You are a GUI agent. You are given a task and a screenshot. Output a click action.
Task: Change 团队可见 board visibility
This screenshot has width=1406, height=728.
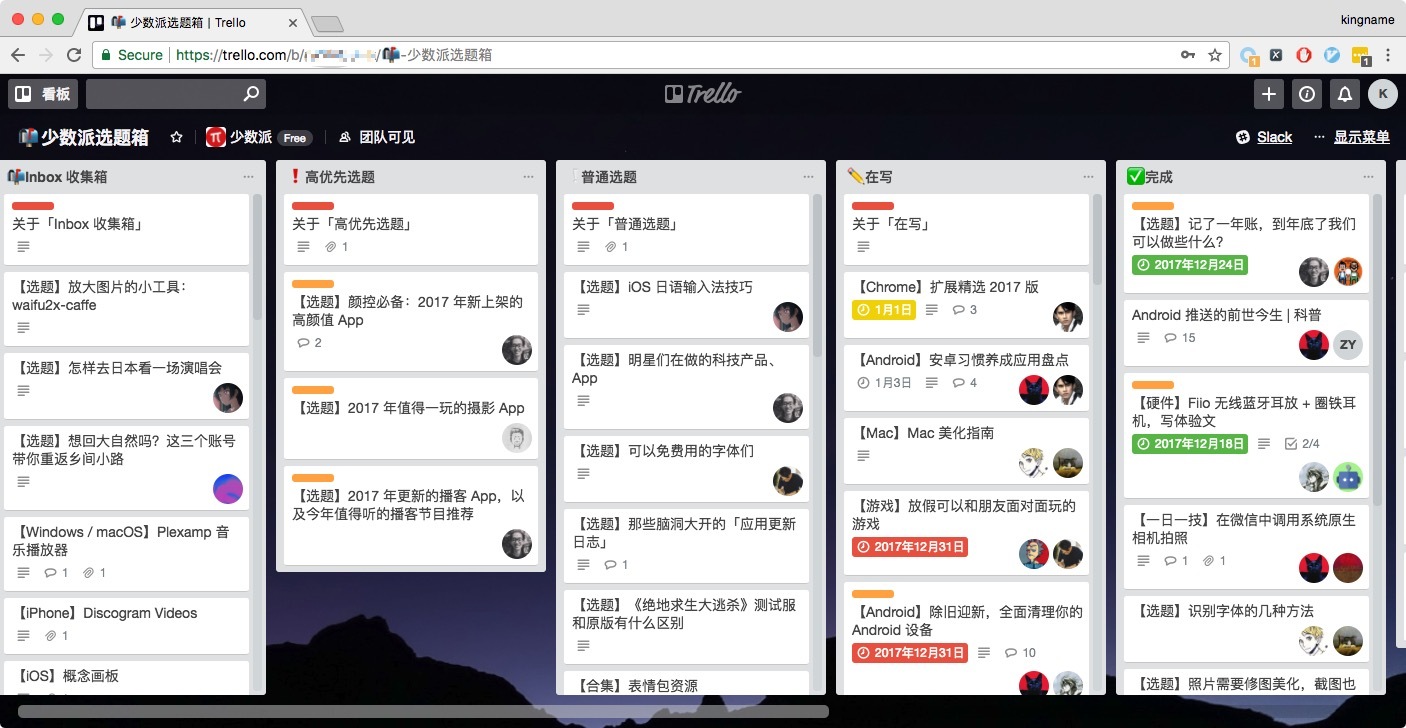point(376,137)
